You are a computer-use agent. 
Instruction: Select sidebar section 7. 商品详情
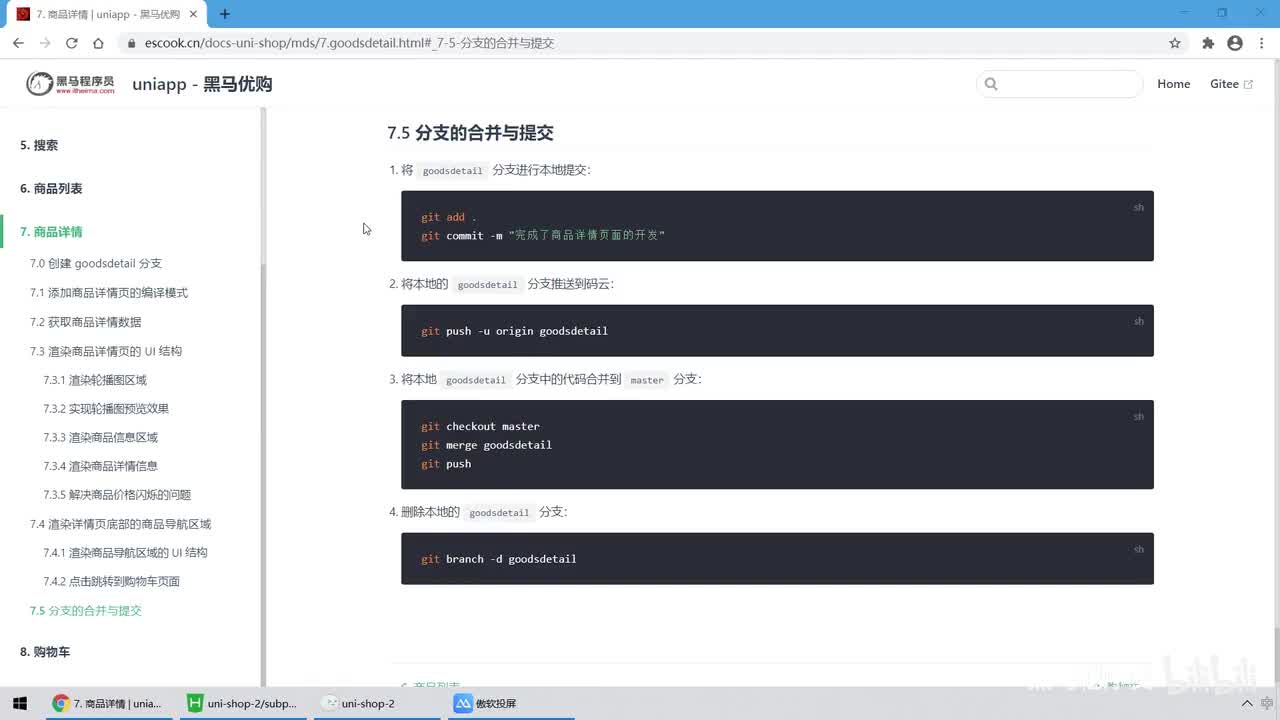point(51,231)
